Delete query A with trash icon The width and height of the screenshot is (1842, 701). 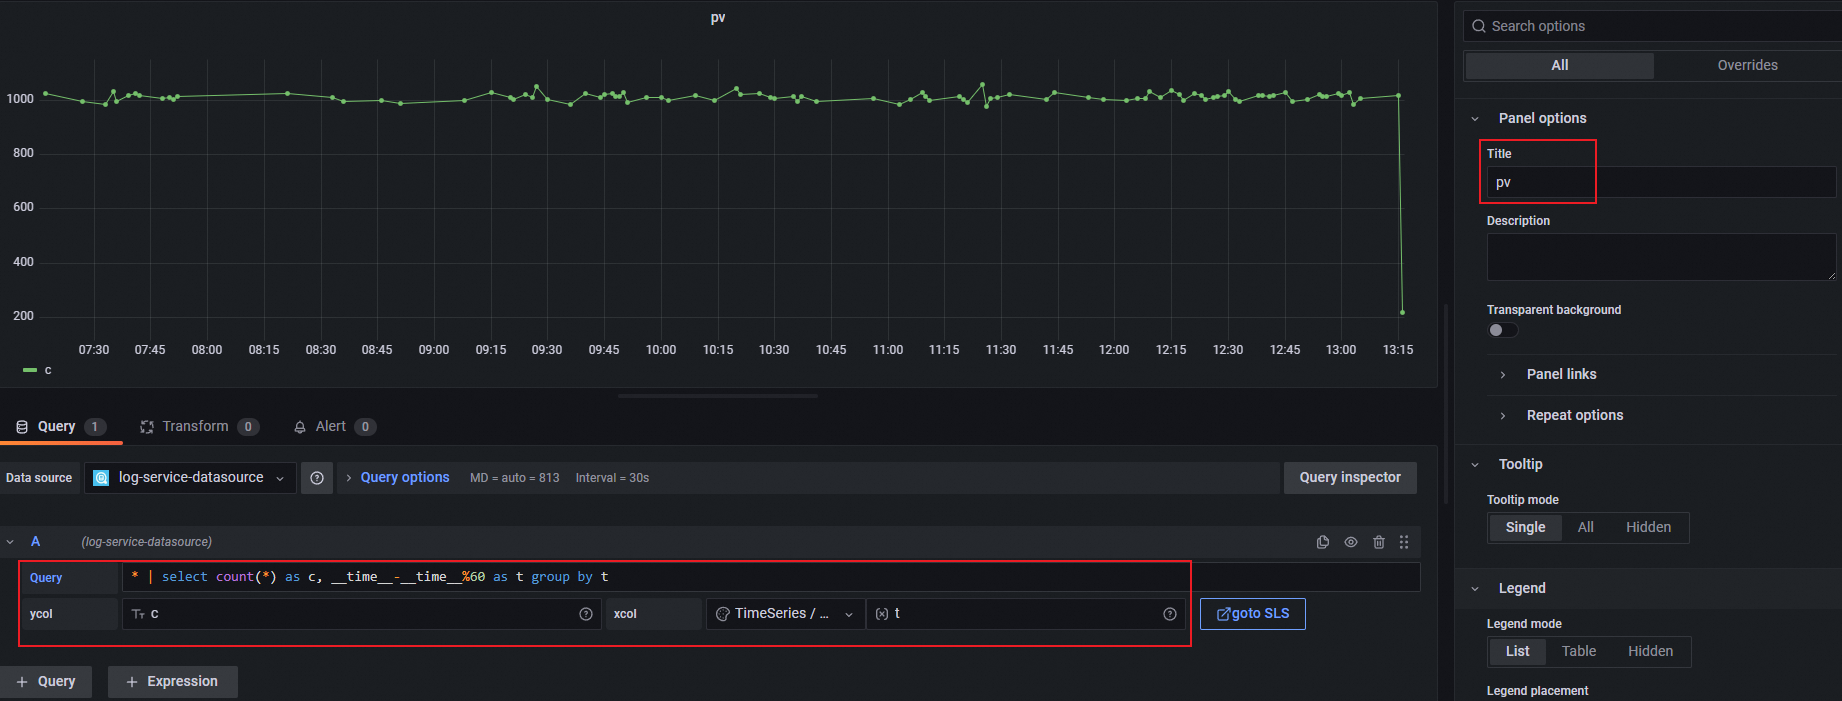pyautogui.click(x=1379, y=542)
